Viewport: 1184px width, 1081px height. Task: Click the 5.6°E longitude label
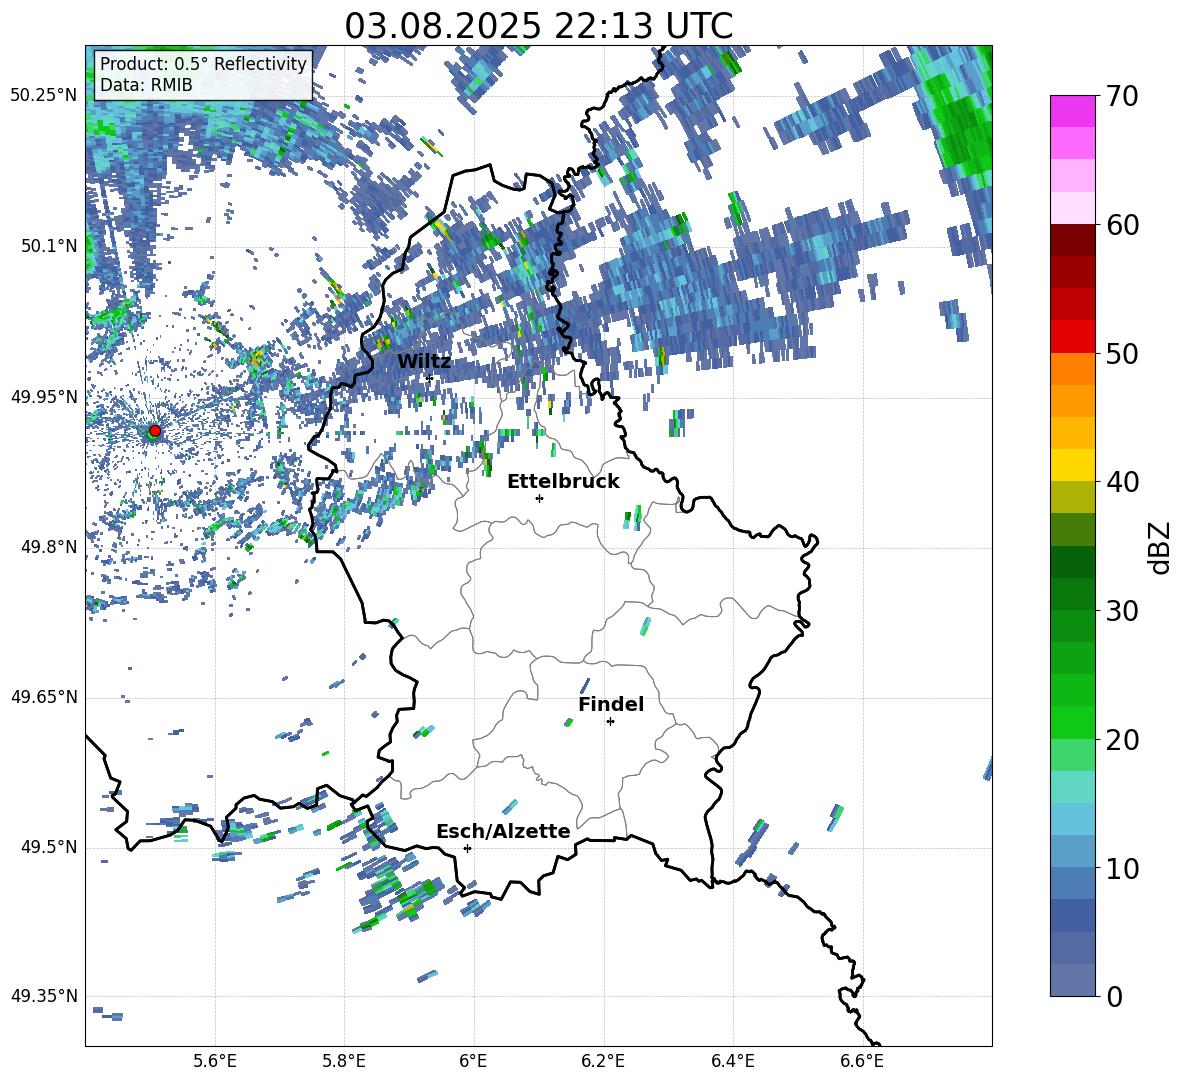[215, 1061]
